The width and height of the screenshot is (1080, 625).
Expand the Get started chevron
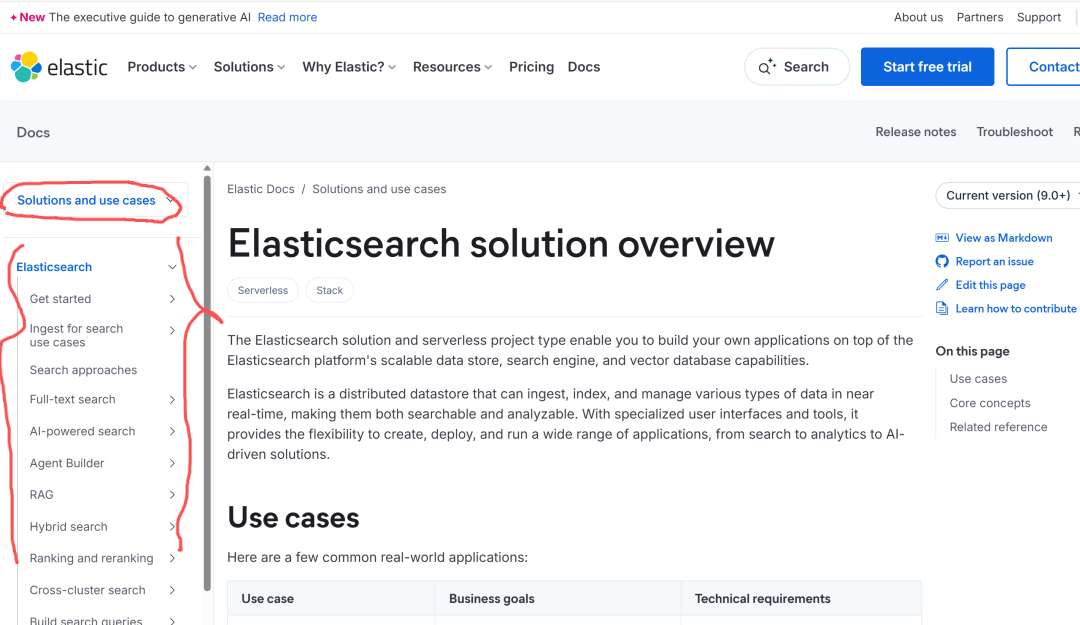coord(172,299)
